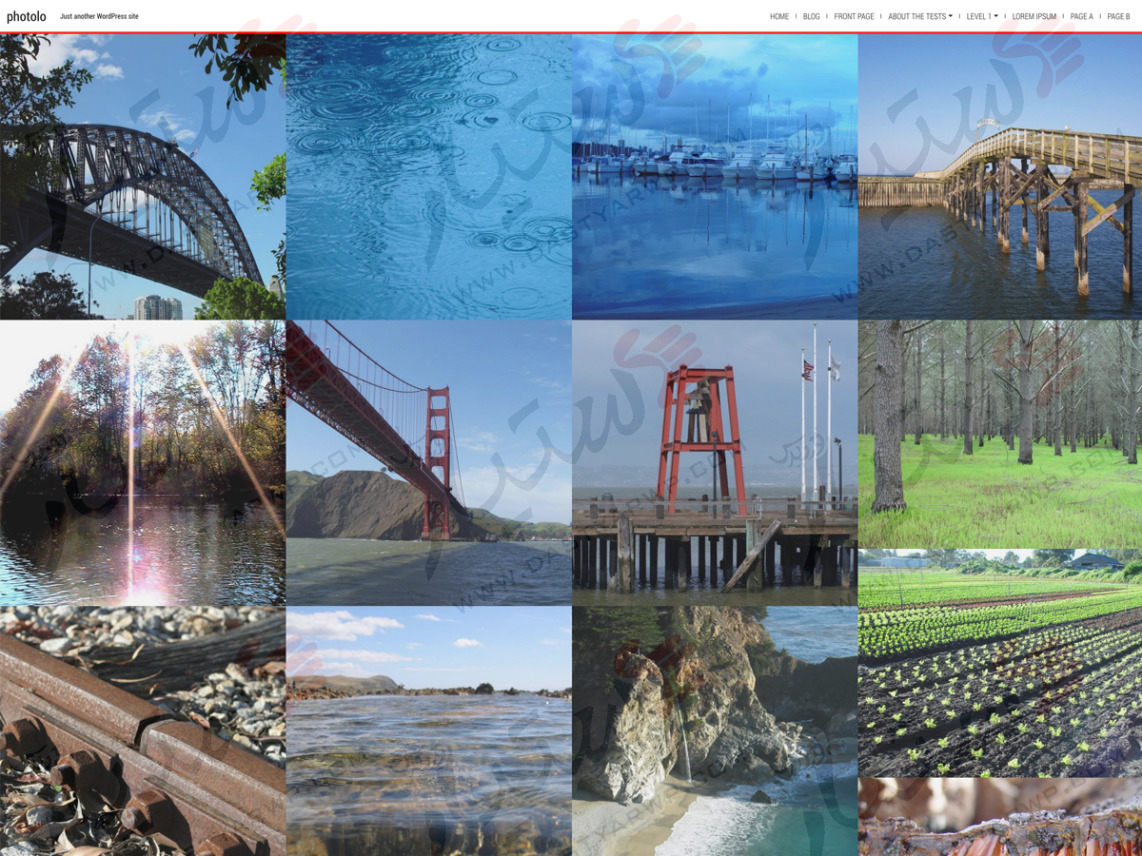This screenshot has height=856, width=1142.
Task: Go to the Blog page
Action: point(811,17)
